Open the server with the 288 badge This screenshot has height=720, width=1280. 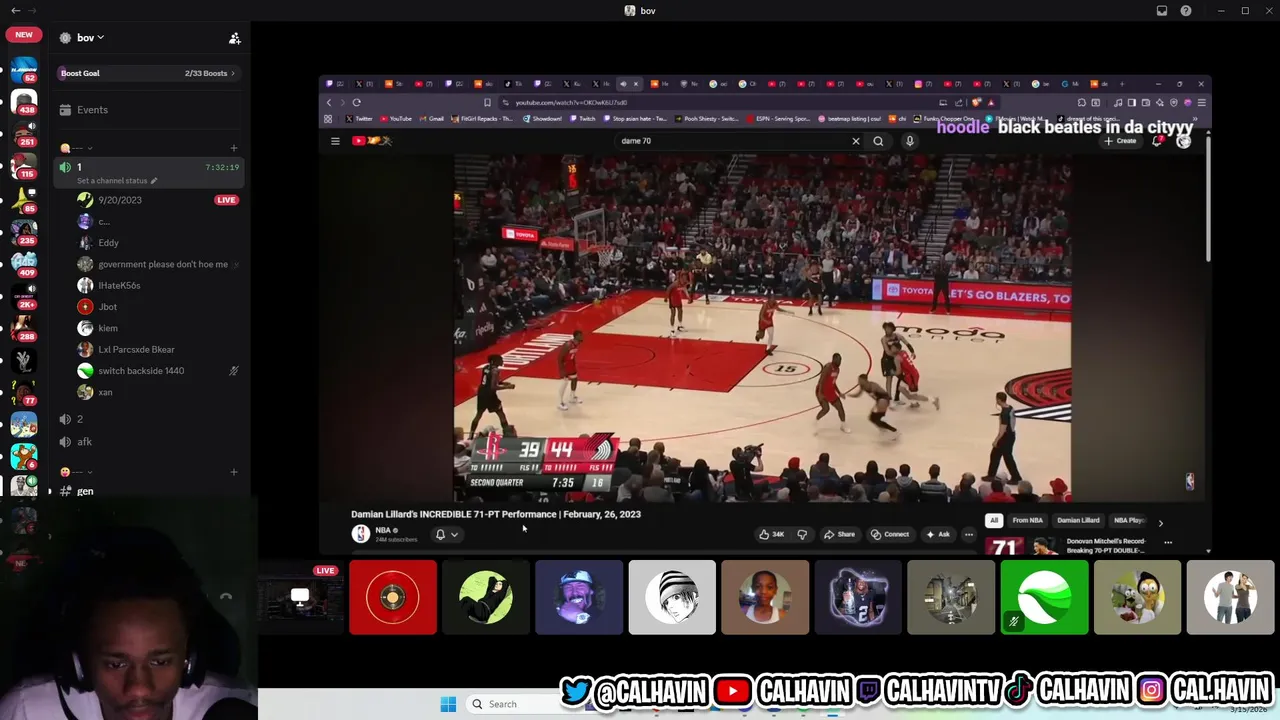24,329
